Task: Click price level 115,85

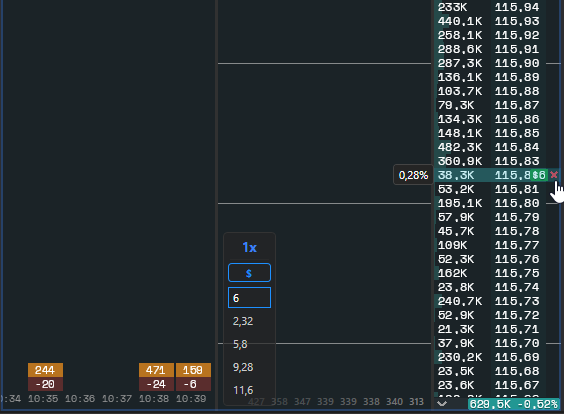Action: 517,133
